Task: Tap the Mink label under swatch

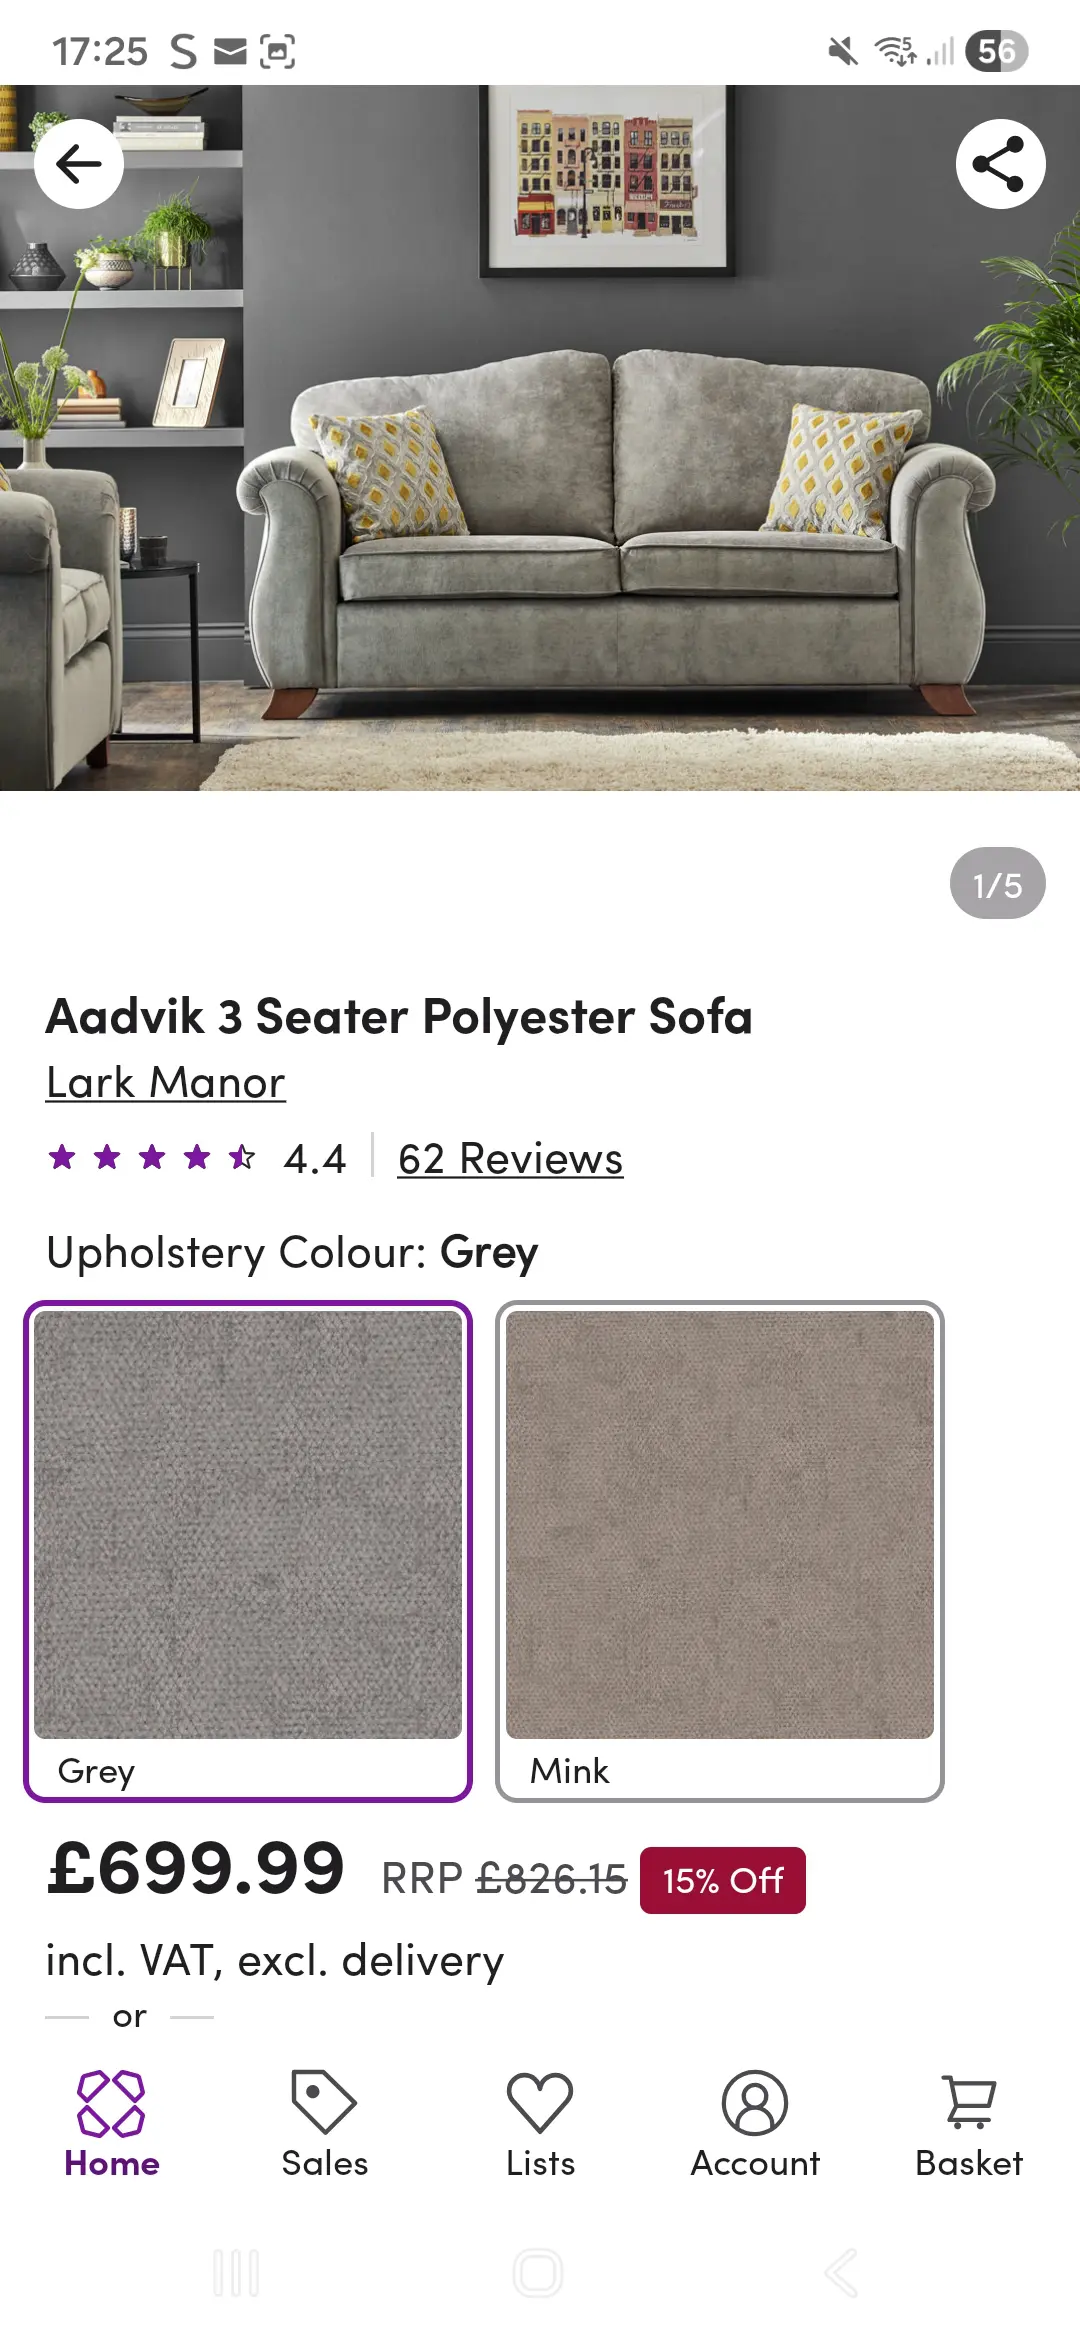Action: (569, 1771)
